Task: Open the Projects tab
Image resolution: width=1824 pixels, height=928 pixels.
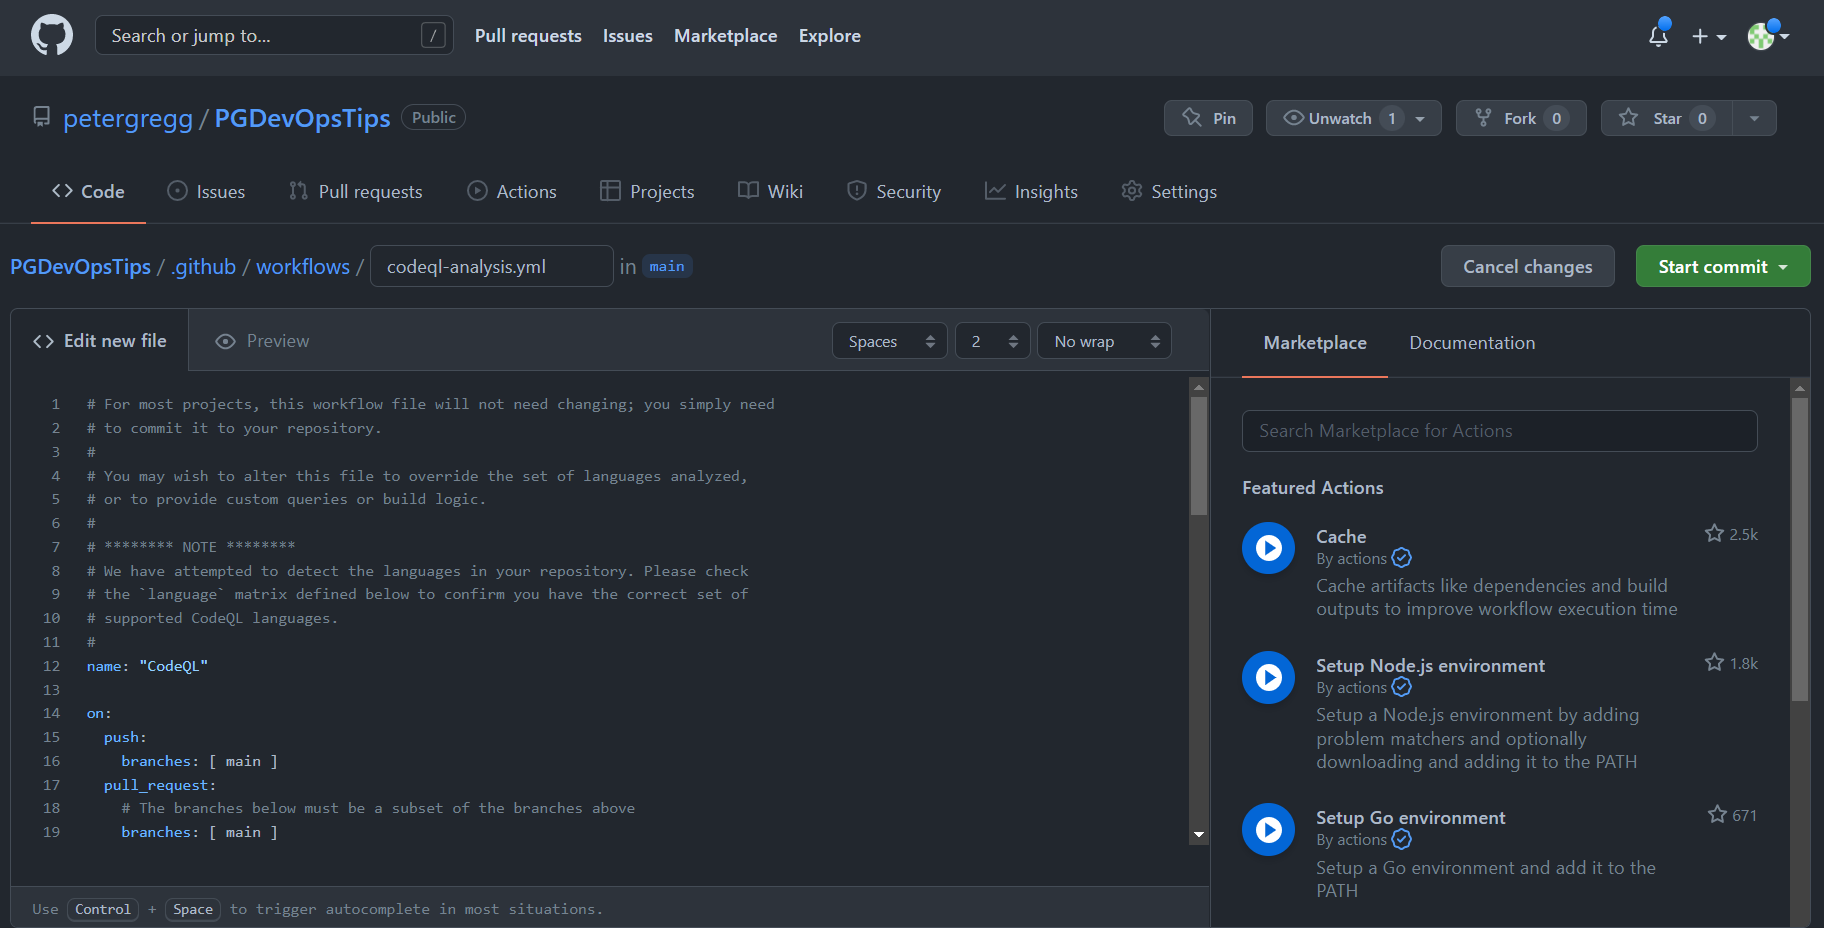Action: coord(647,191)
